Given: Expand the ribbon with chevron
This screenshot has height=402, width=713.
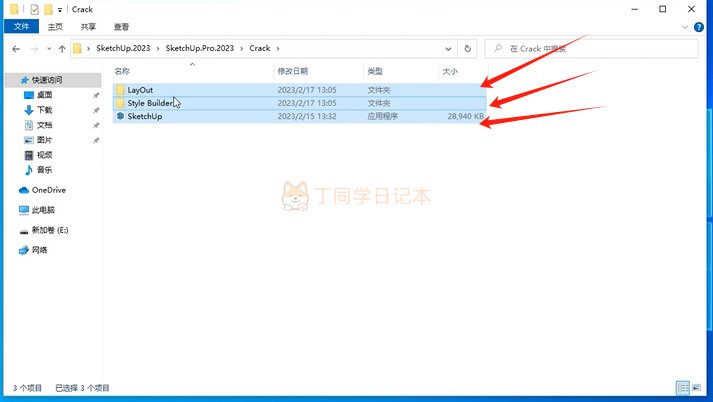Looking at the screenshot, I should tap(685, 27).
